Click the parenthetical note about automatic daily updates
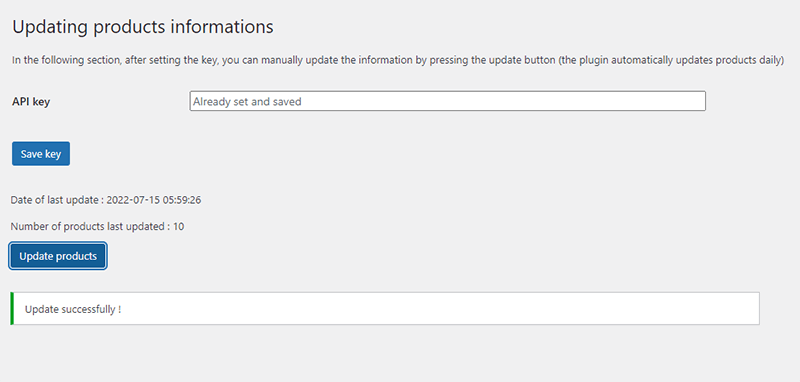 [x=671, y=60]
